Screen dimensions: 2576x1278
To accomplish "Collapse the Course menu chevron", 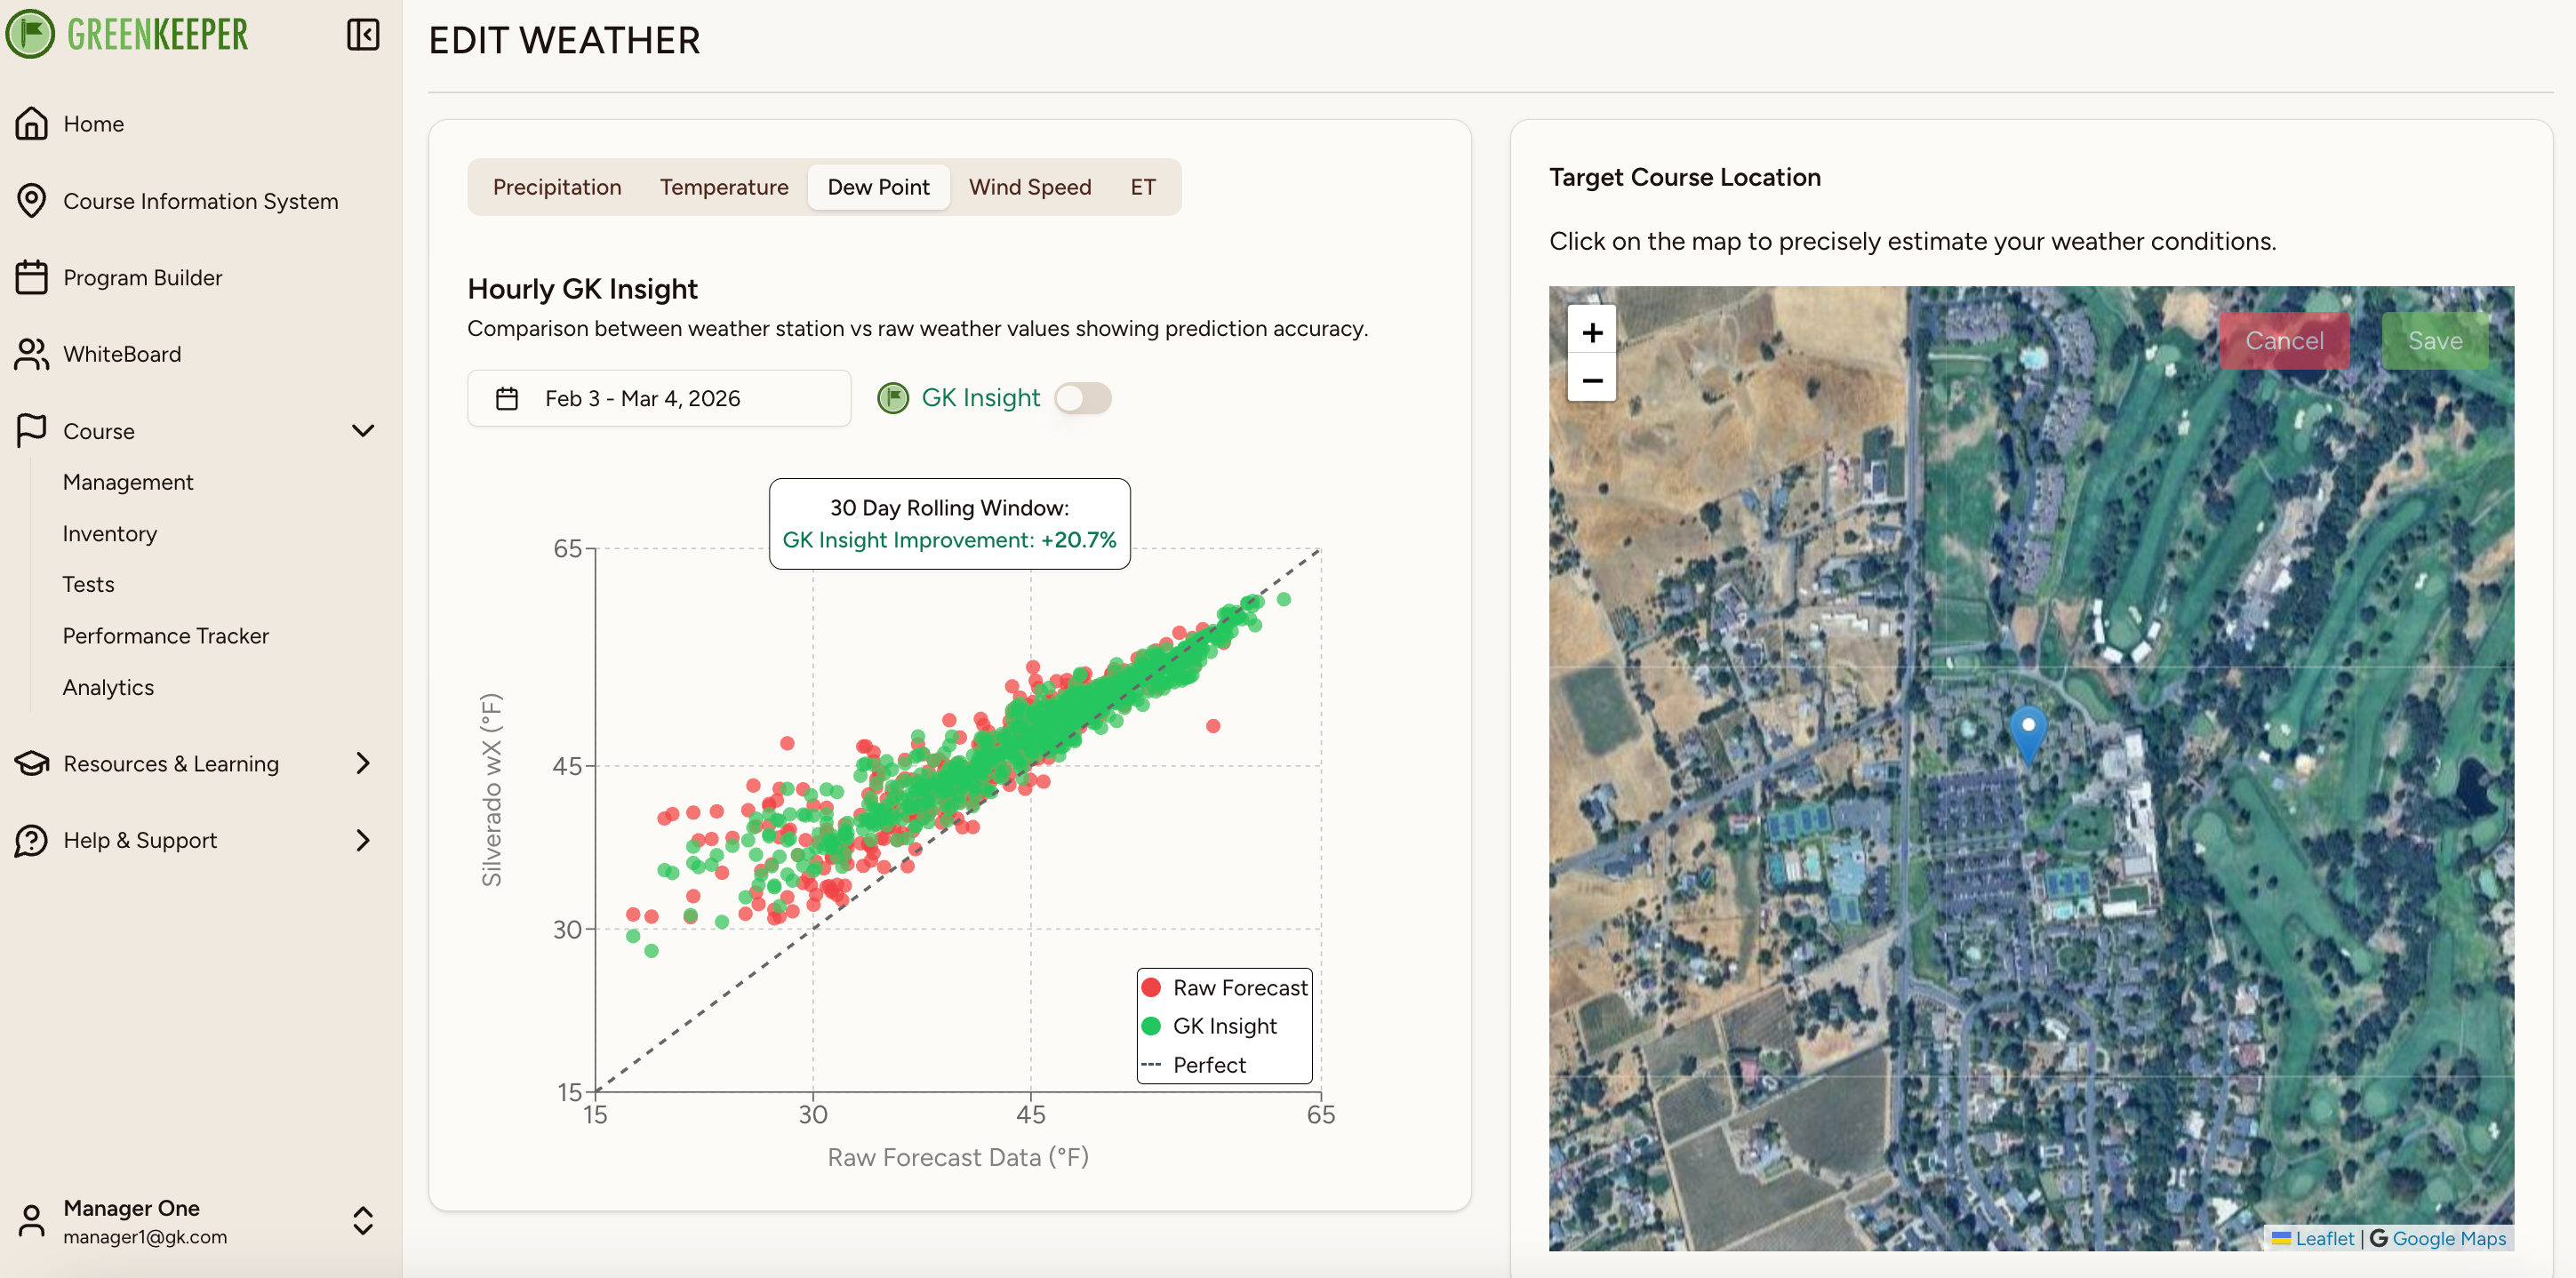I will click(x=363, y=431).
